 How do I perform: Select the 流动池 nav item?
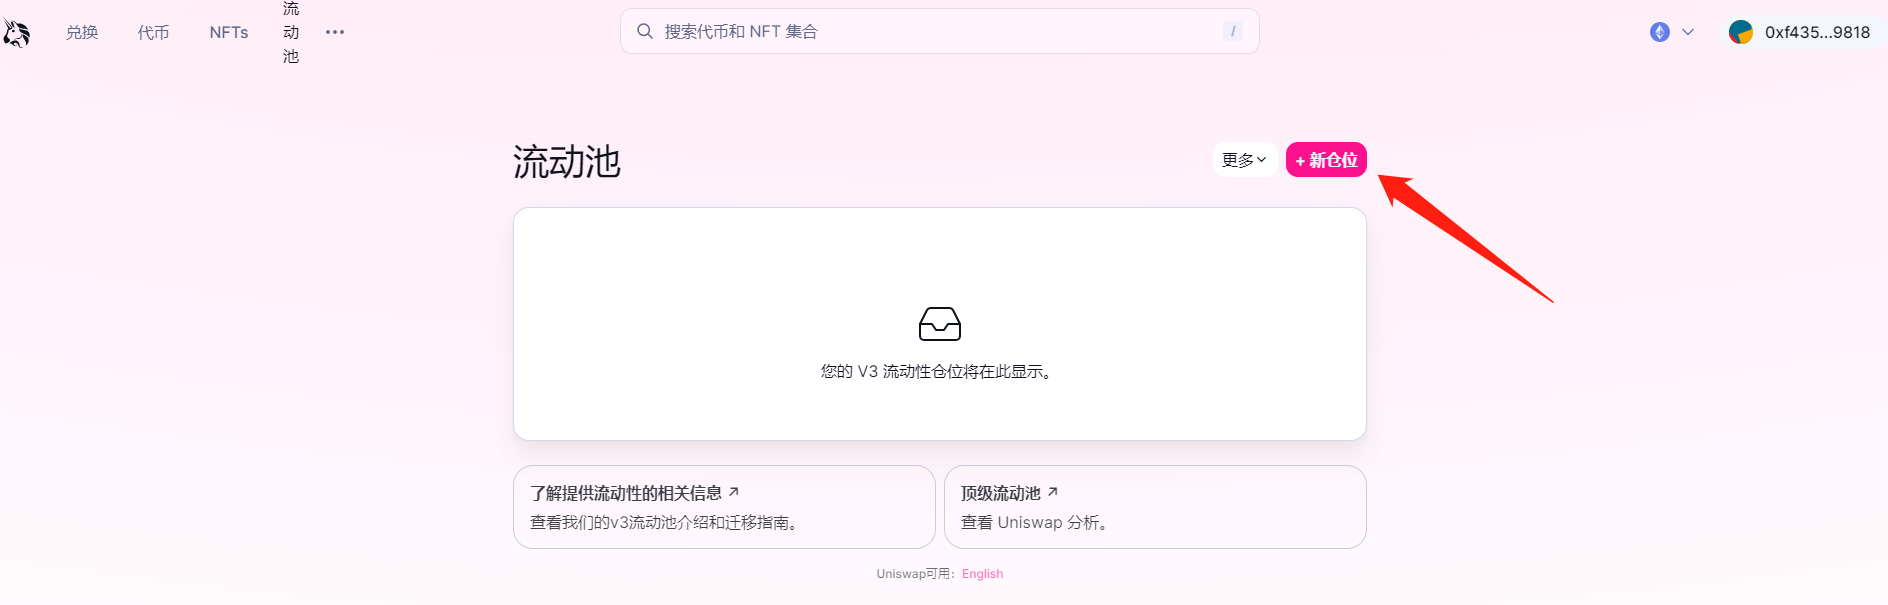tap(291, 32)
